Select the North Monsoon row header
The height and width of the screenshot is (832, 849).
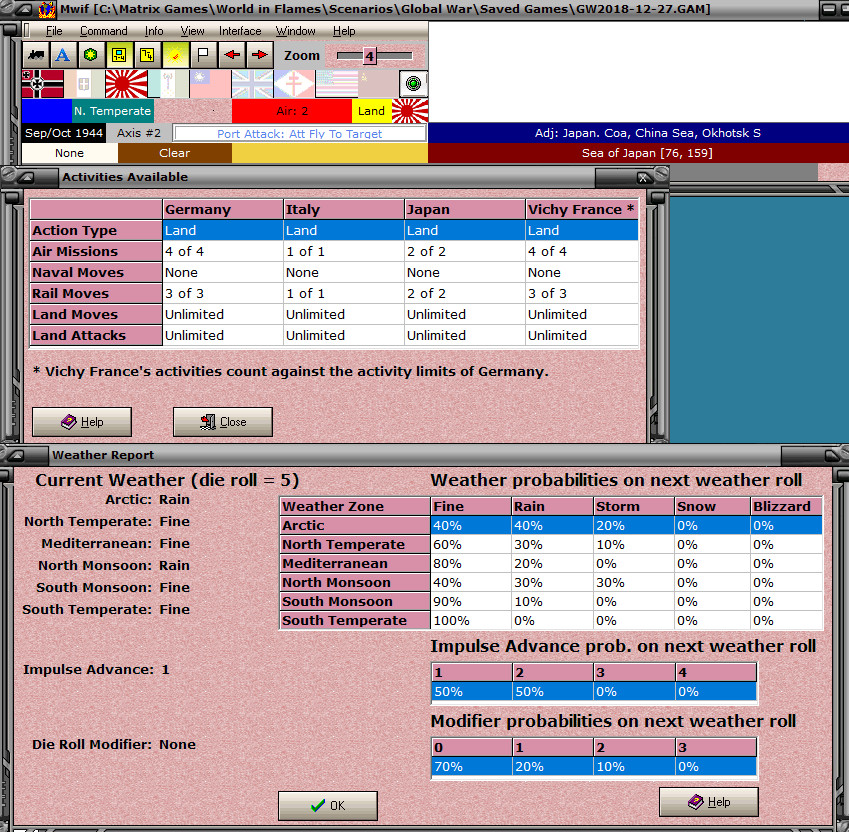[x=355, y=582]
